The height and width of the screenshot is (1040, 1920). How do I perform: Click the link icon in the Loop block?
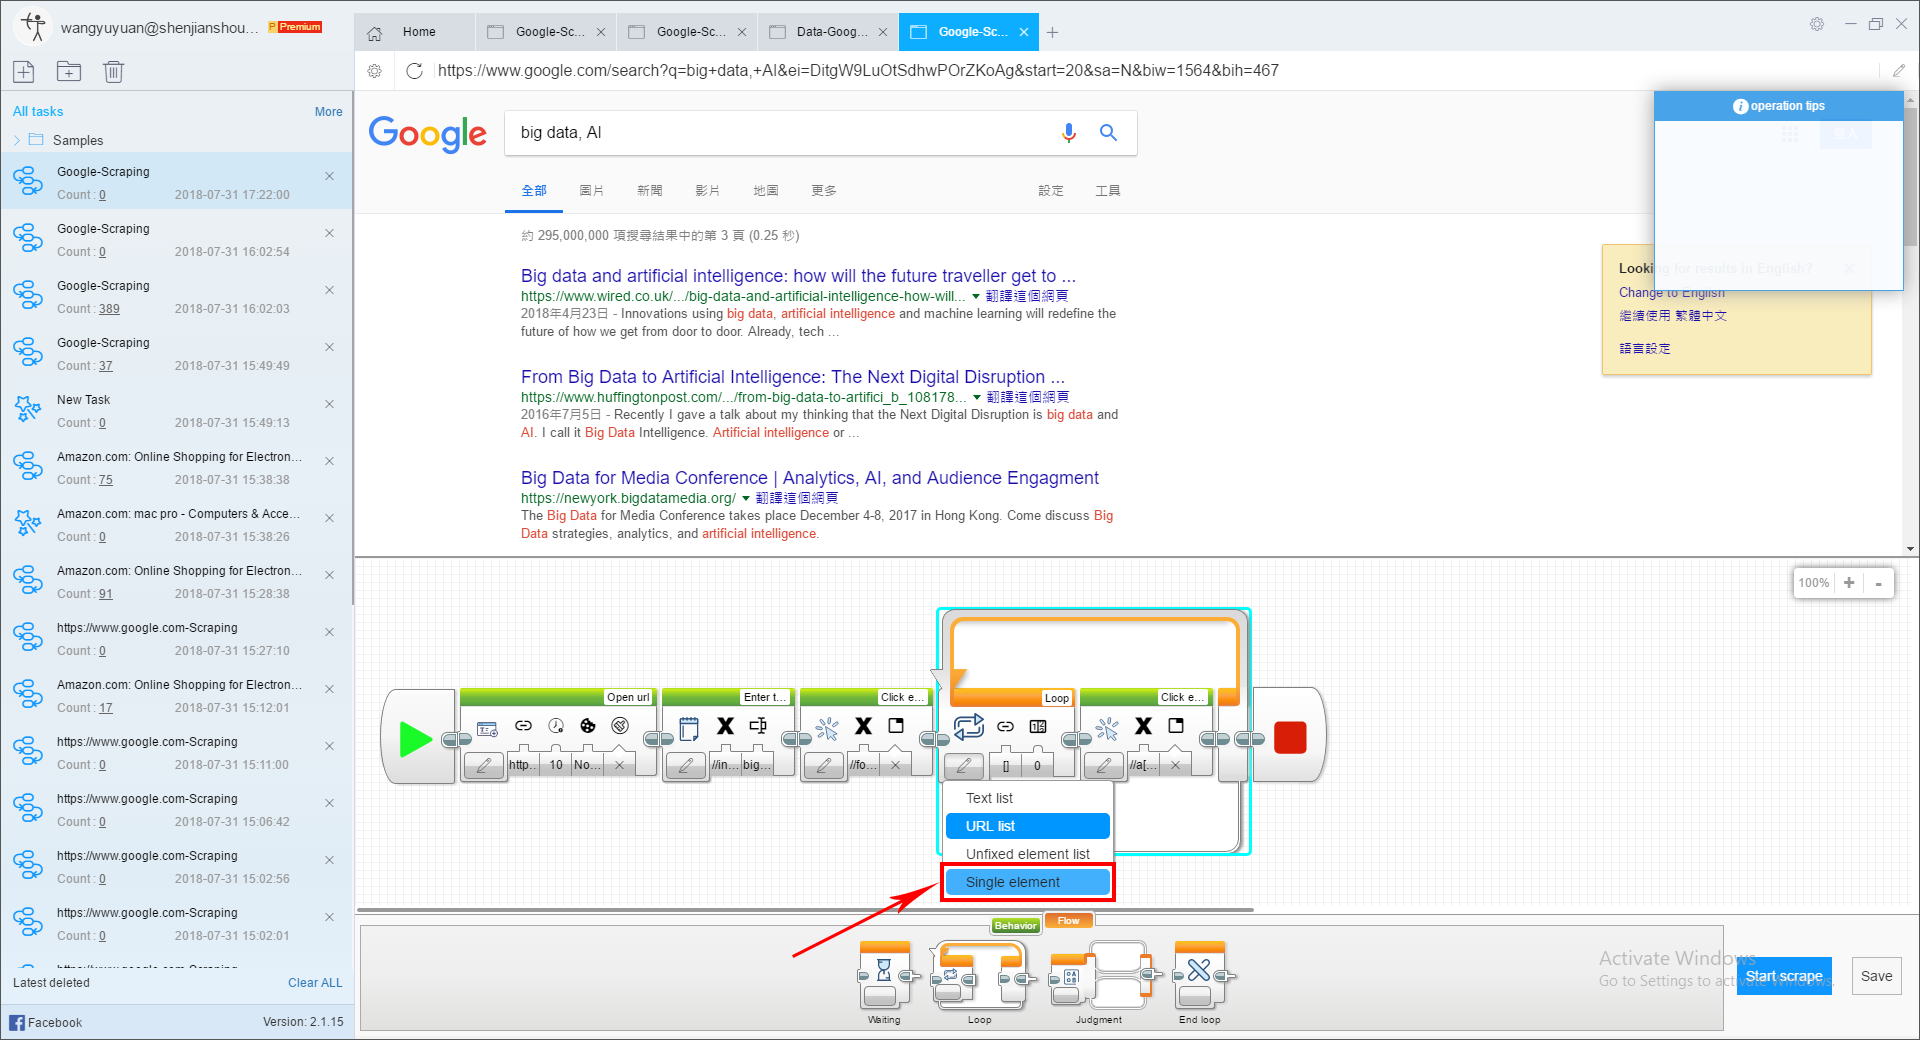click(x=1006, y=726)
